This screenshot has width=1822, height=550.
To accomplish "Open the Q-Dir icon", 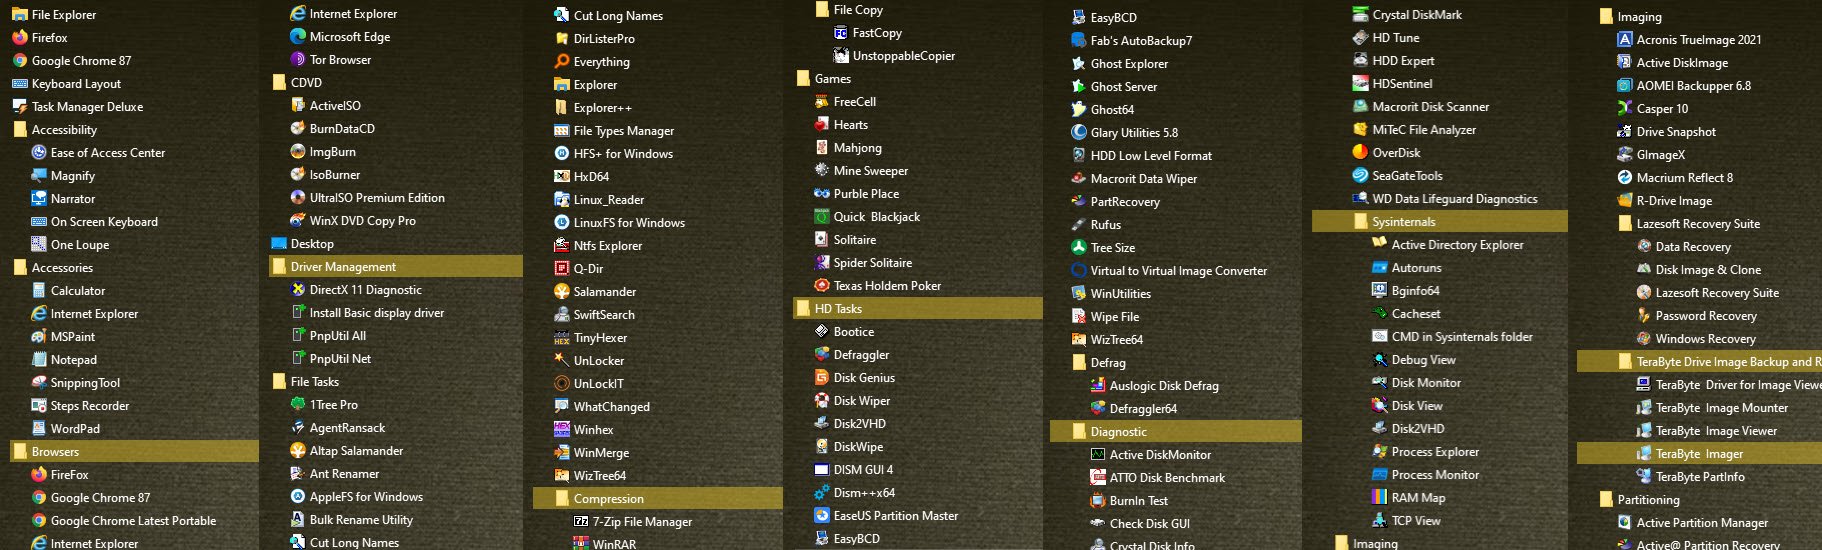I will click(x=562, y=269).
